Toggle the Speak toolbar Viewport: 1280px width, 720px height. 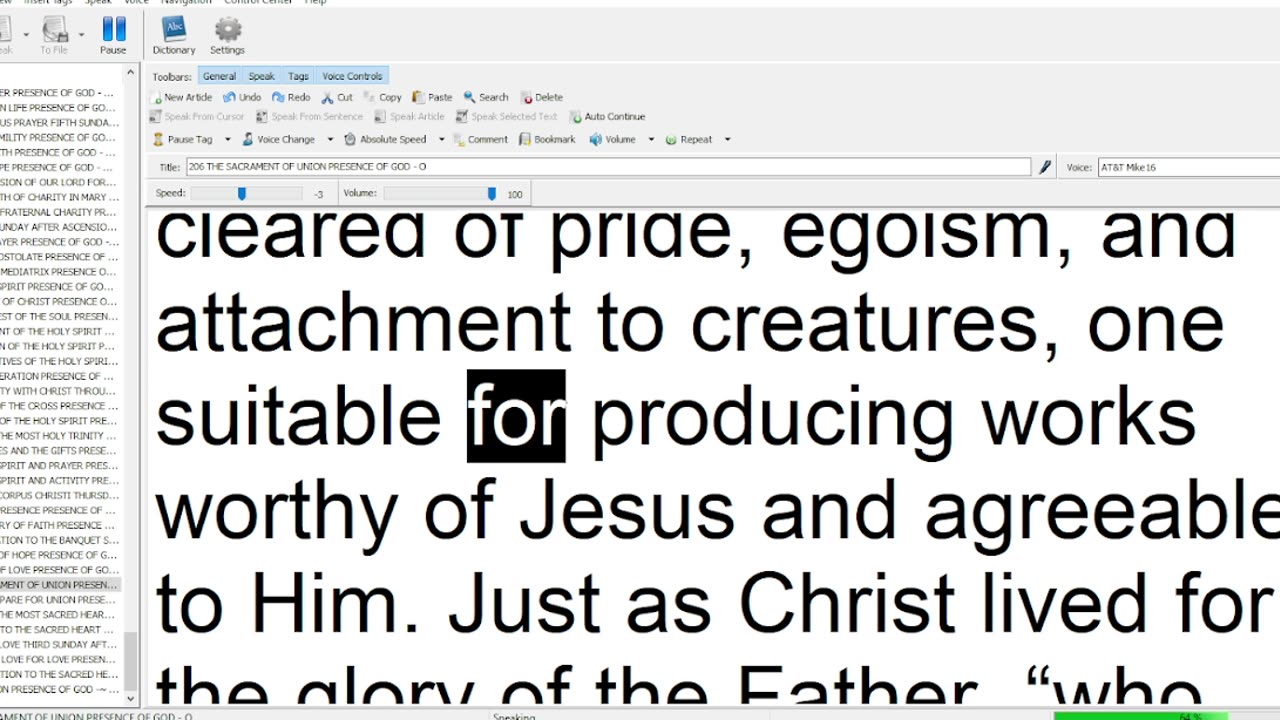(262, 76)
